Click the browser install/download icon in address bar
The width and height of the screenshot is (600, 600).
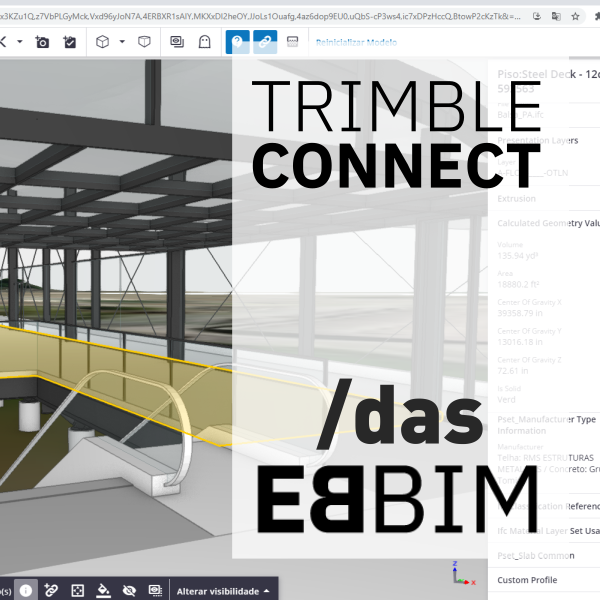(536, 16)
